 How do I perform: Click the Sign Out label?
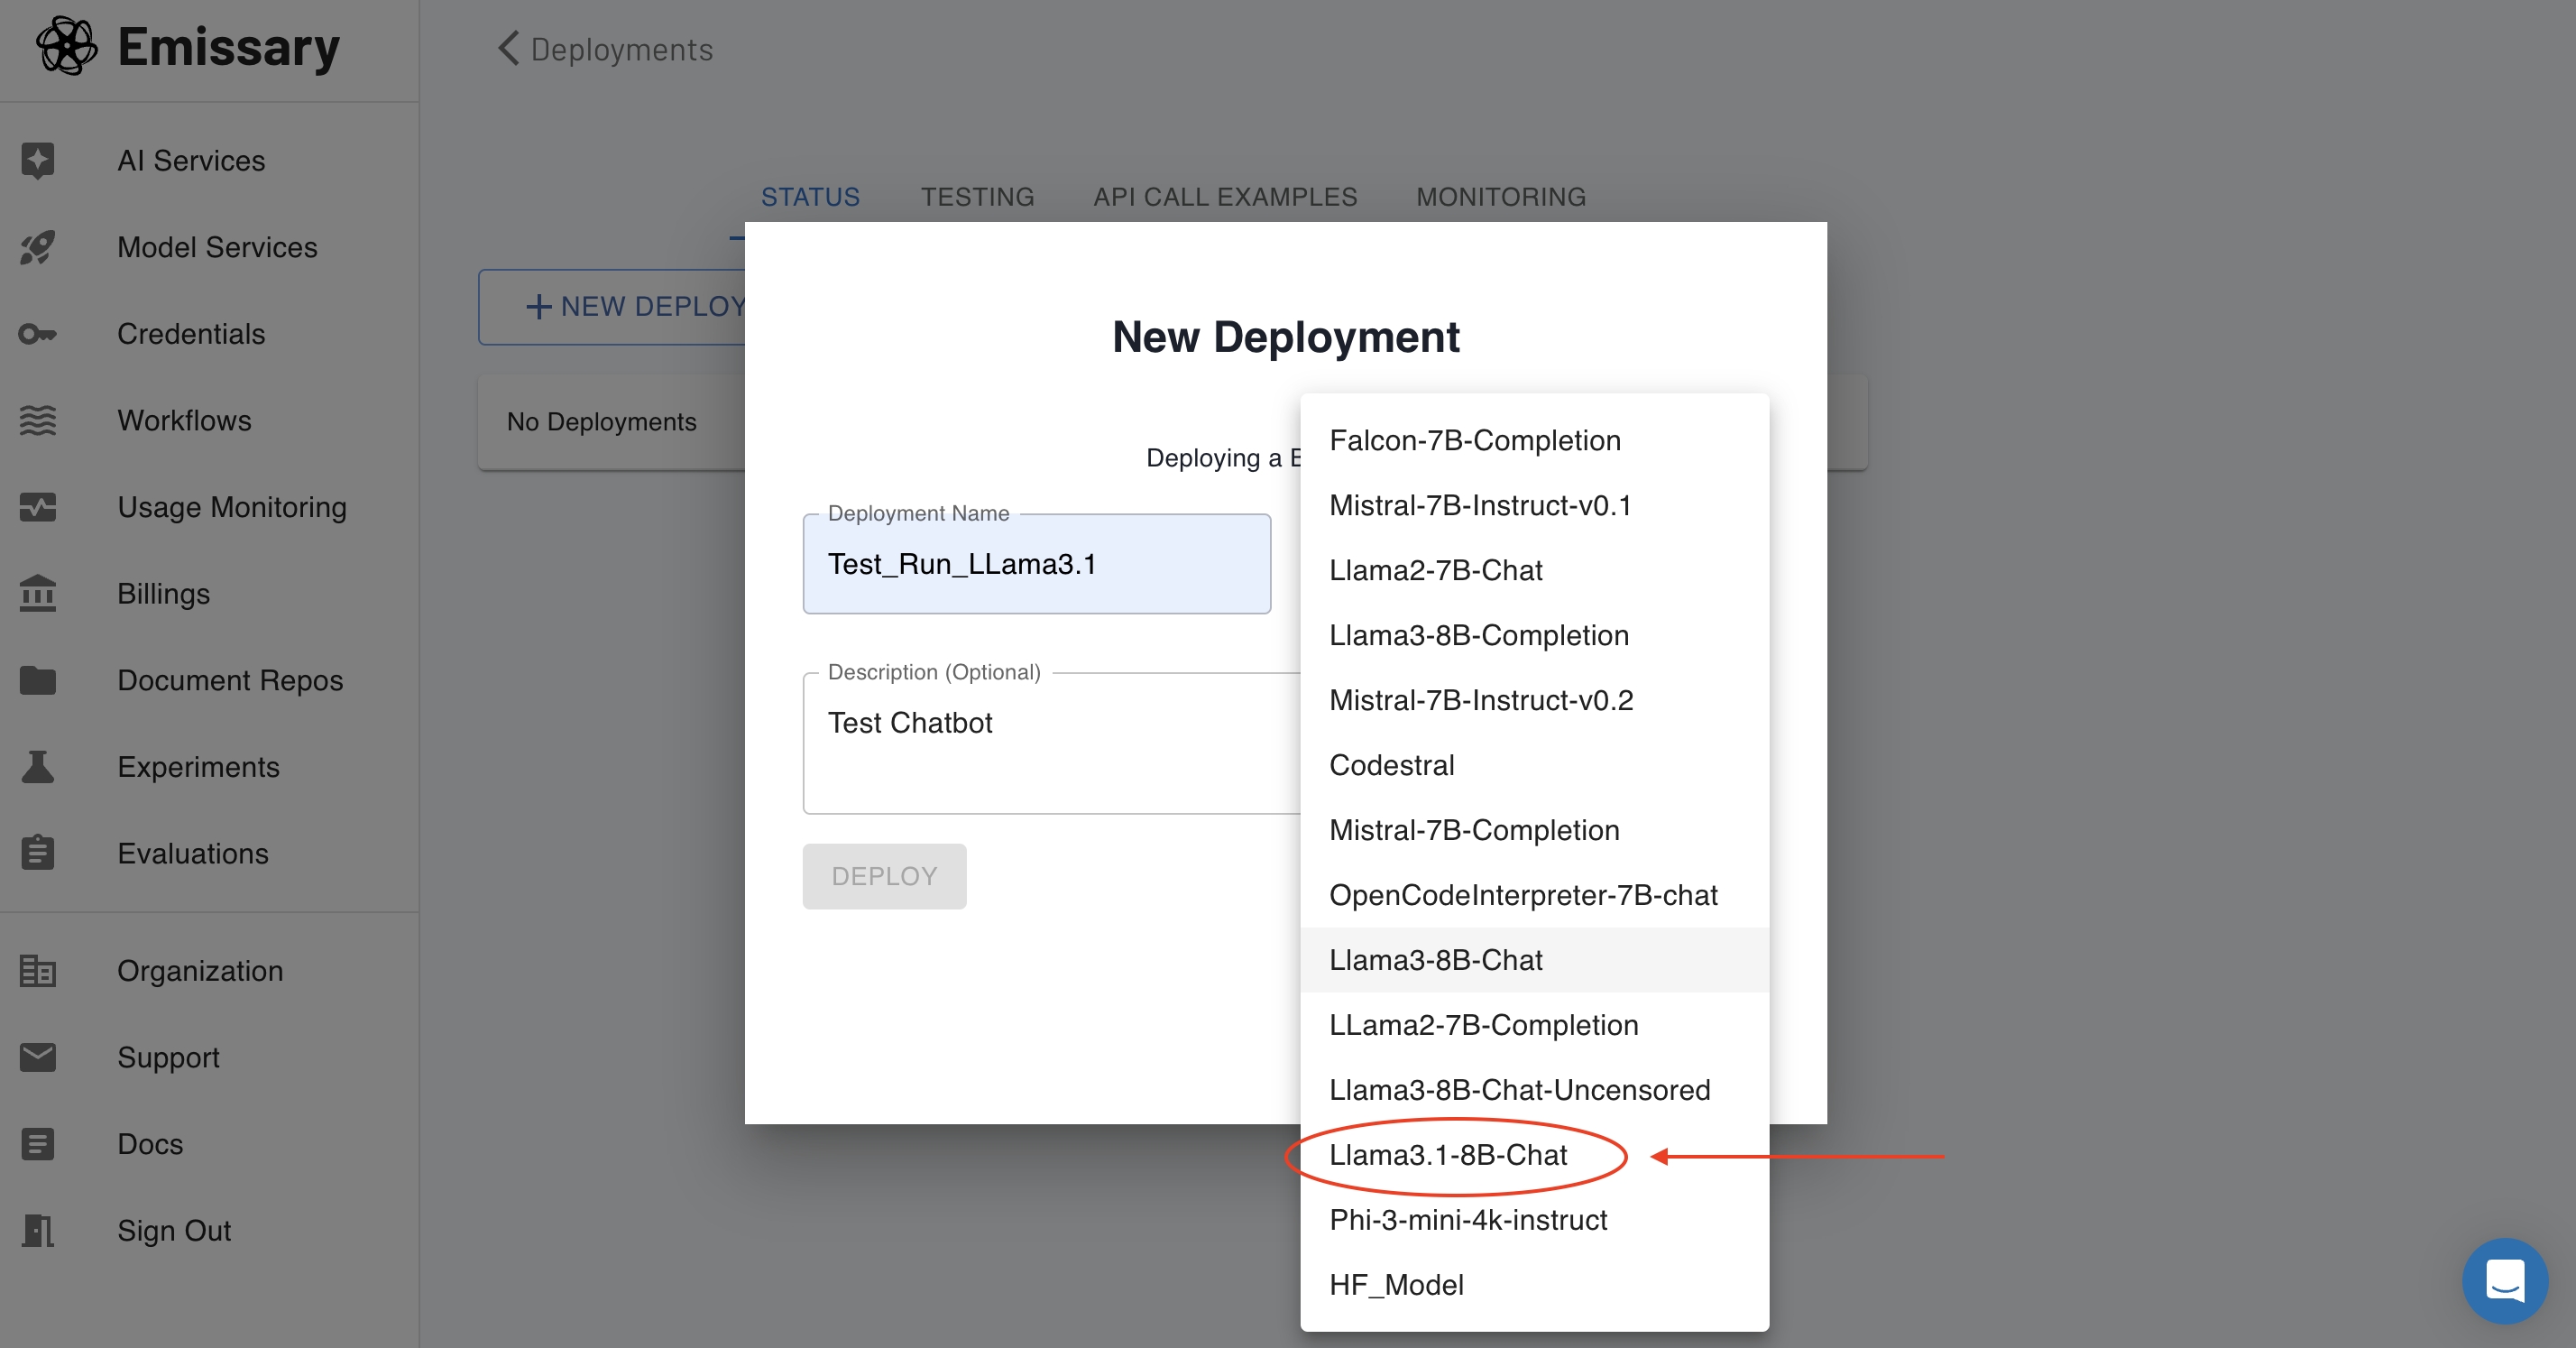point(174,1231)
